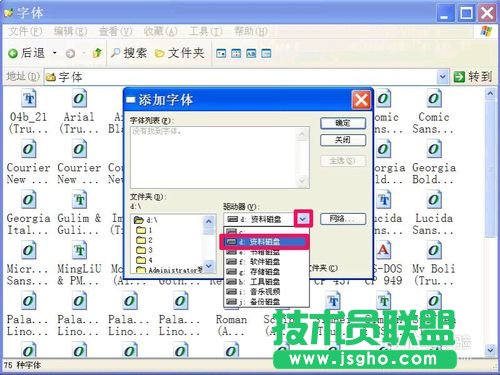Close the 添加字体 dialog with red X
The height and width of the screenshot is (375, 500).
361,100
